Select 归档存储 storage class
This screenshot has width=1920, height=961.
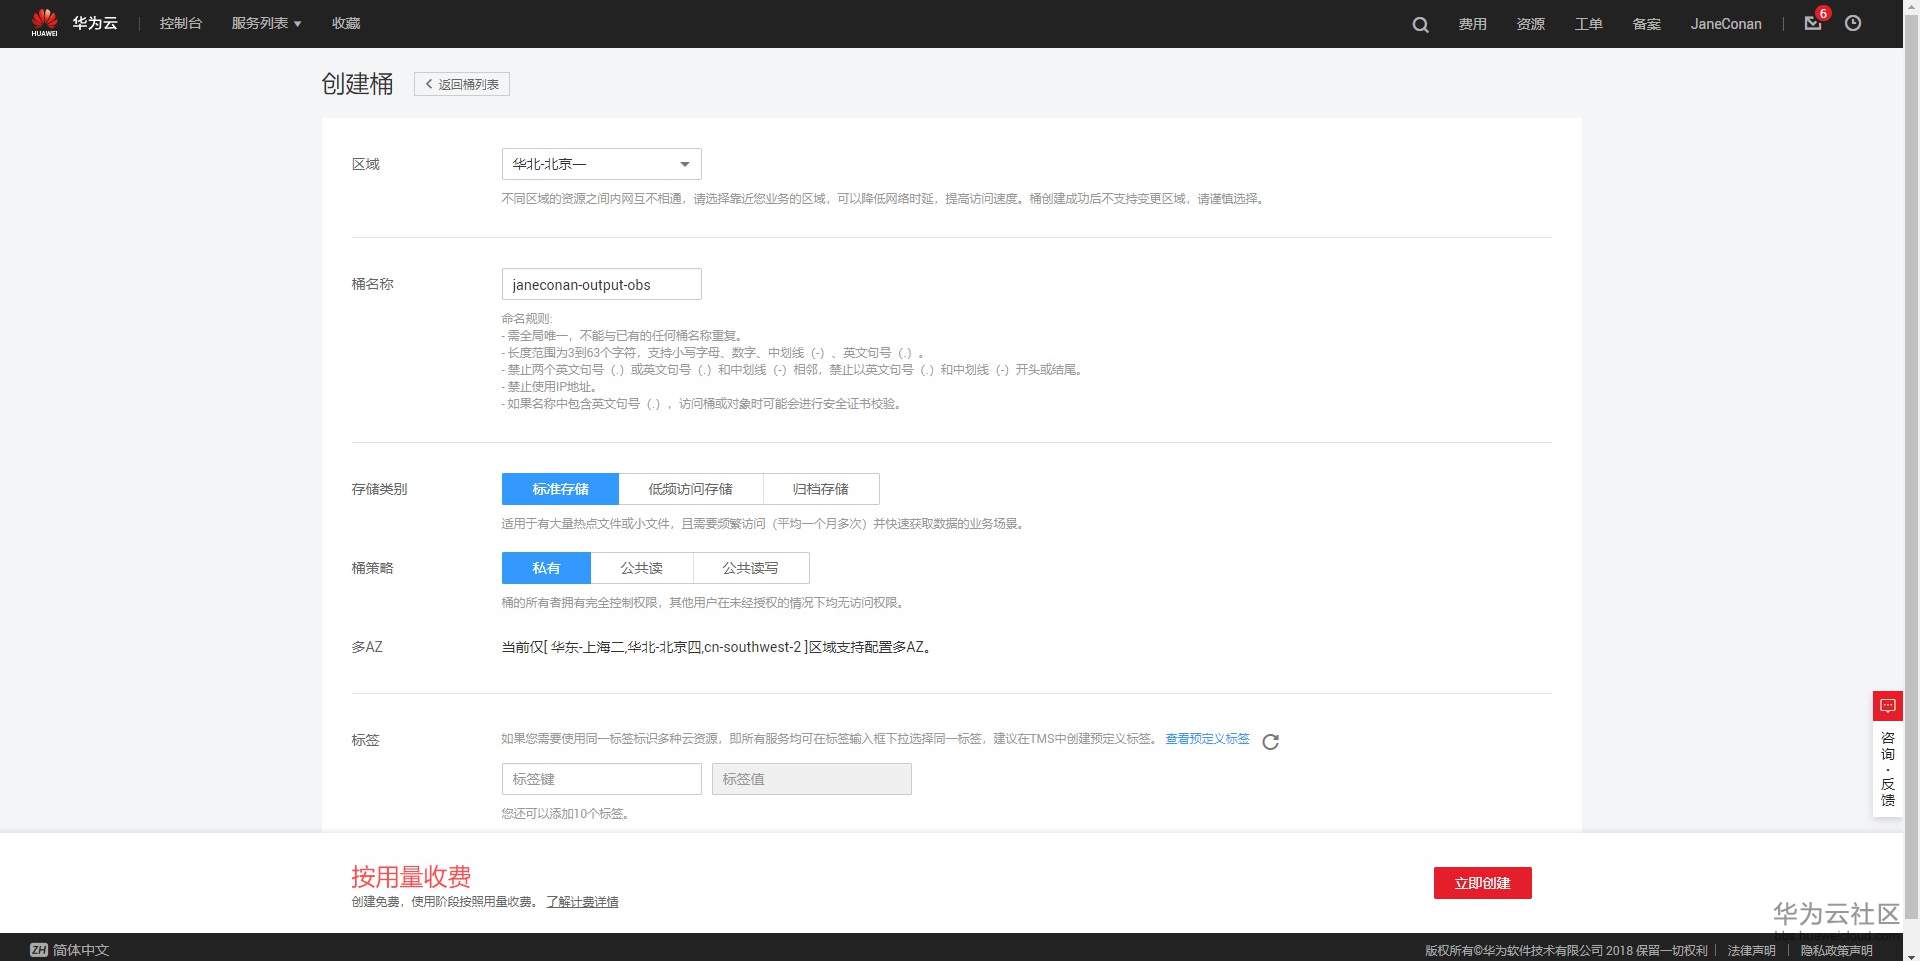click(x=820, y=489)
